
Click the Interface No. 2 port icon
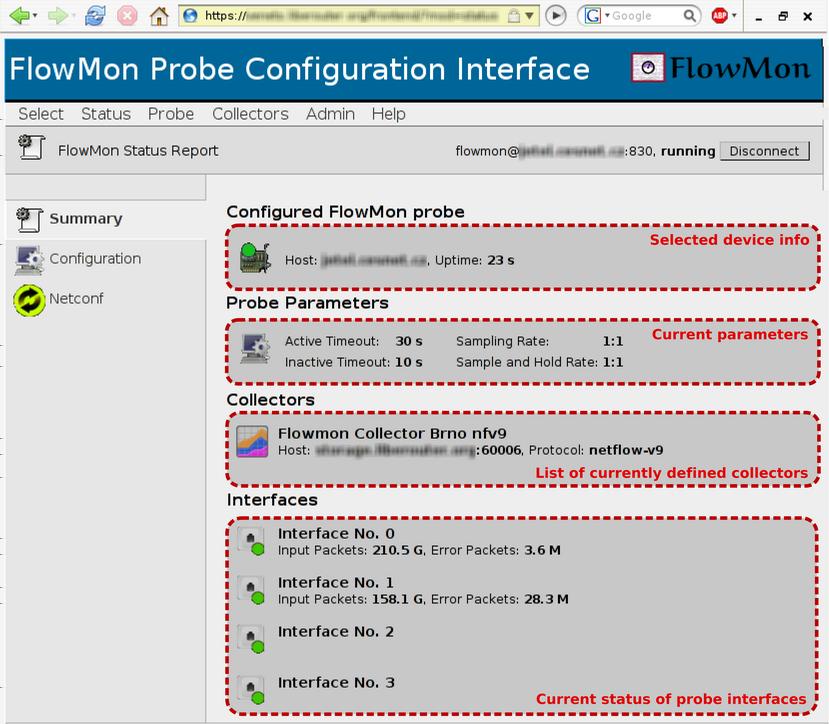pos(251,639)
